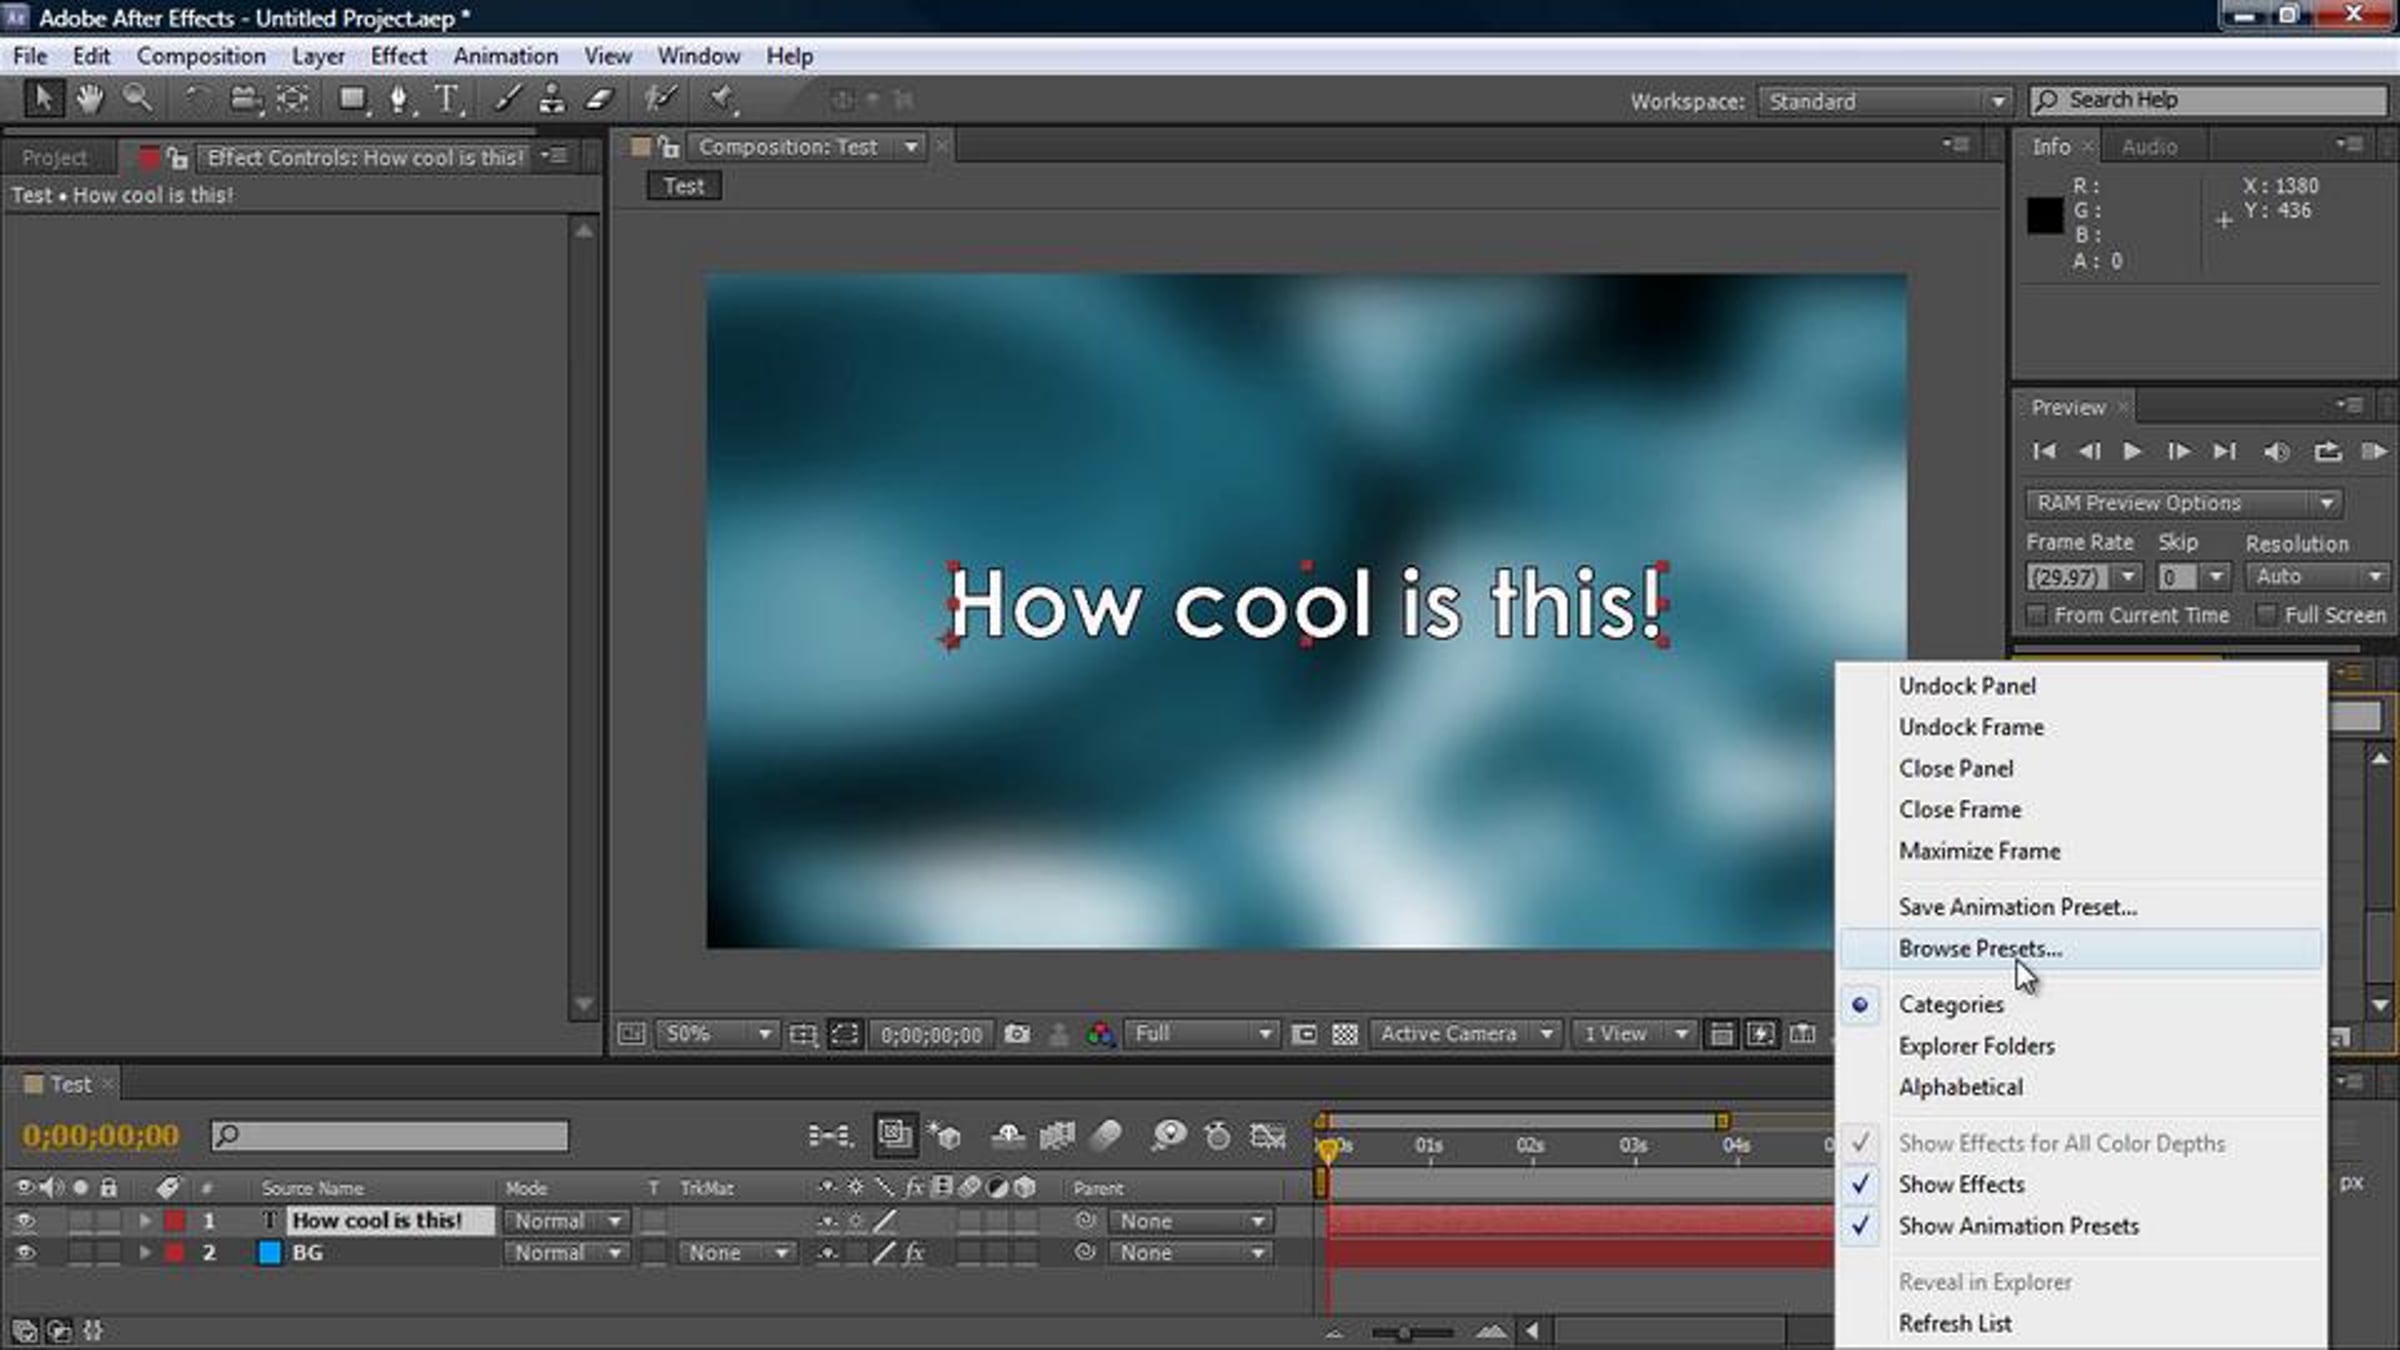Enable From Current Time checkbox
The width and height of the screenshot is (2400, 1350).
click(2036, 614)
